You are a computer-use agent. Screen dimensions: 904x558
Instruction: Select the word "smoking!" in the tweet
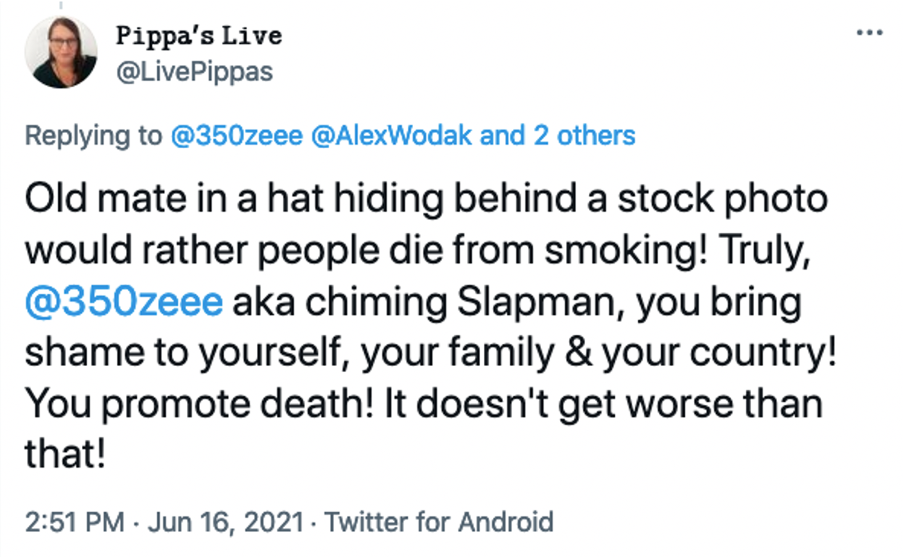click(x=626, y=251)
